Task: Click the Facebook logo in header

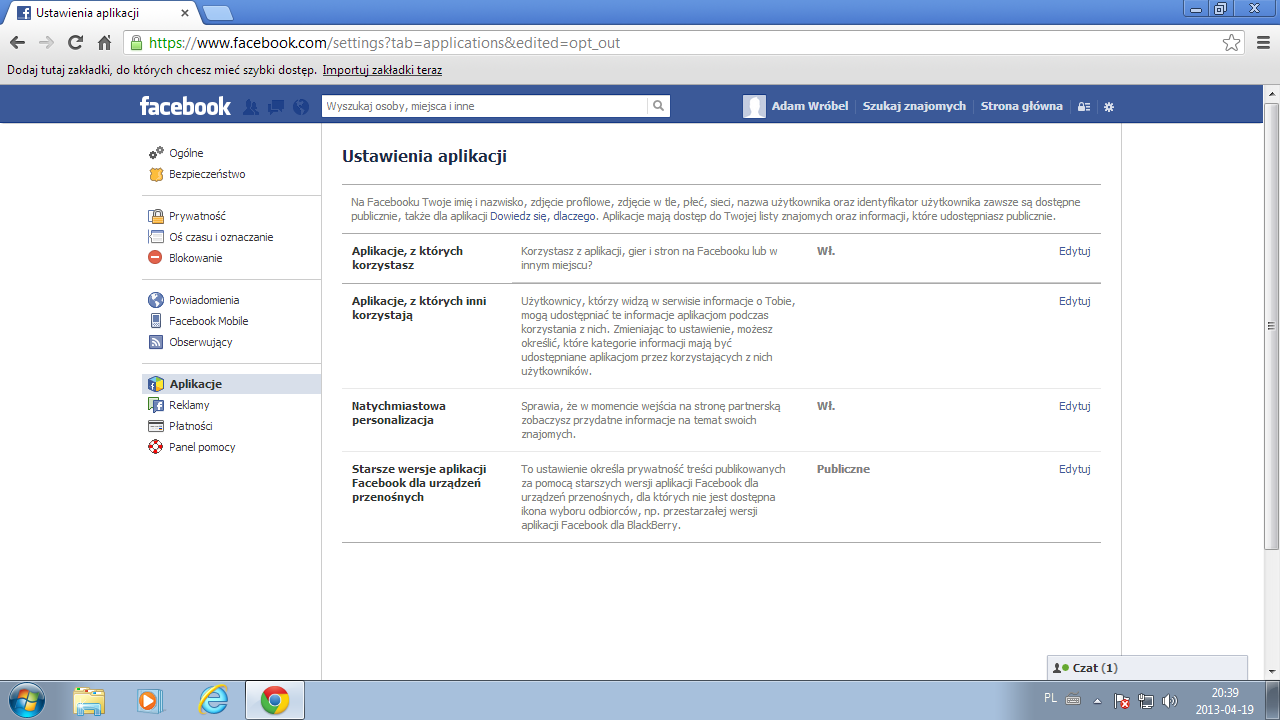Action: [x=185, y=106]
